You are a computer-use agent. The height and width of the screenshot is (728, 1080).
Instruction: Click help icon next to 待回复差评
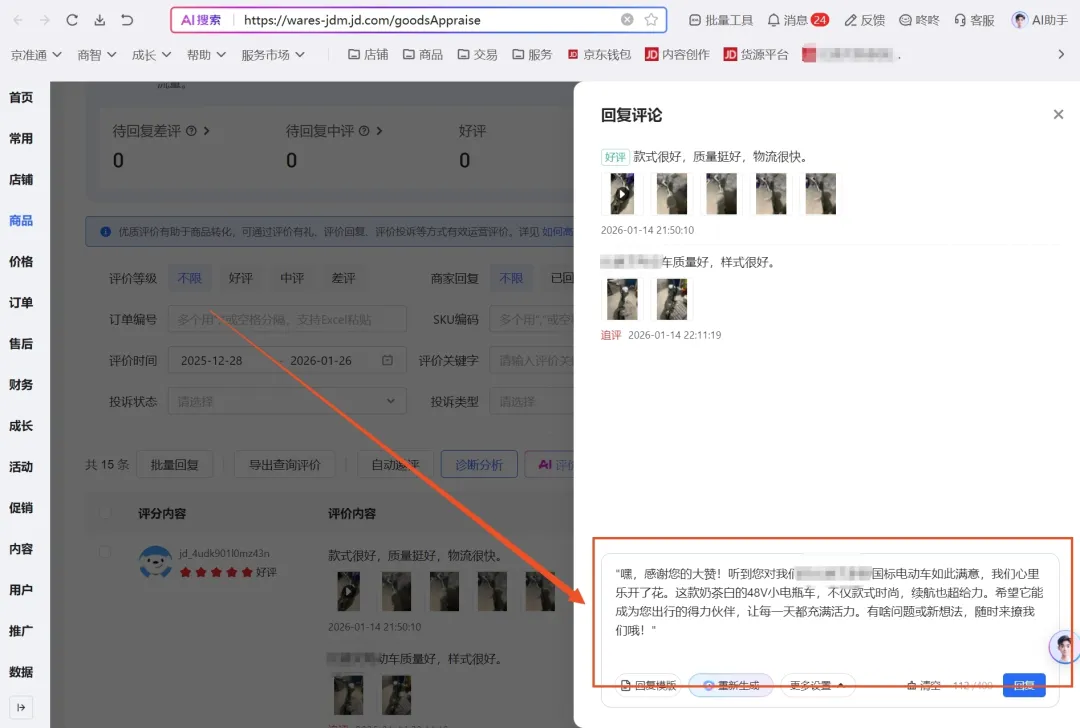click(x=191, y=131)
